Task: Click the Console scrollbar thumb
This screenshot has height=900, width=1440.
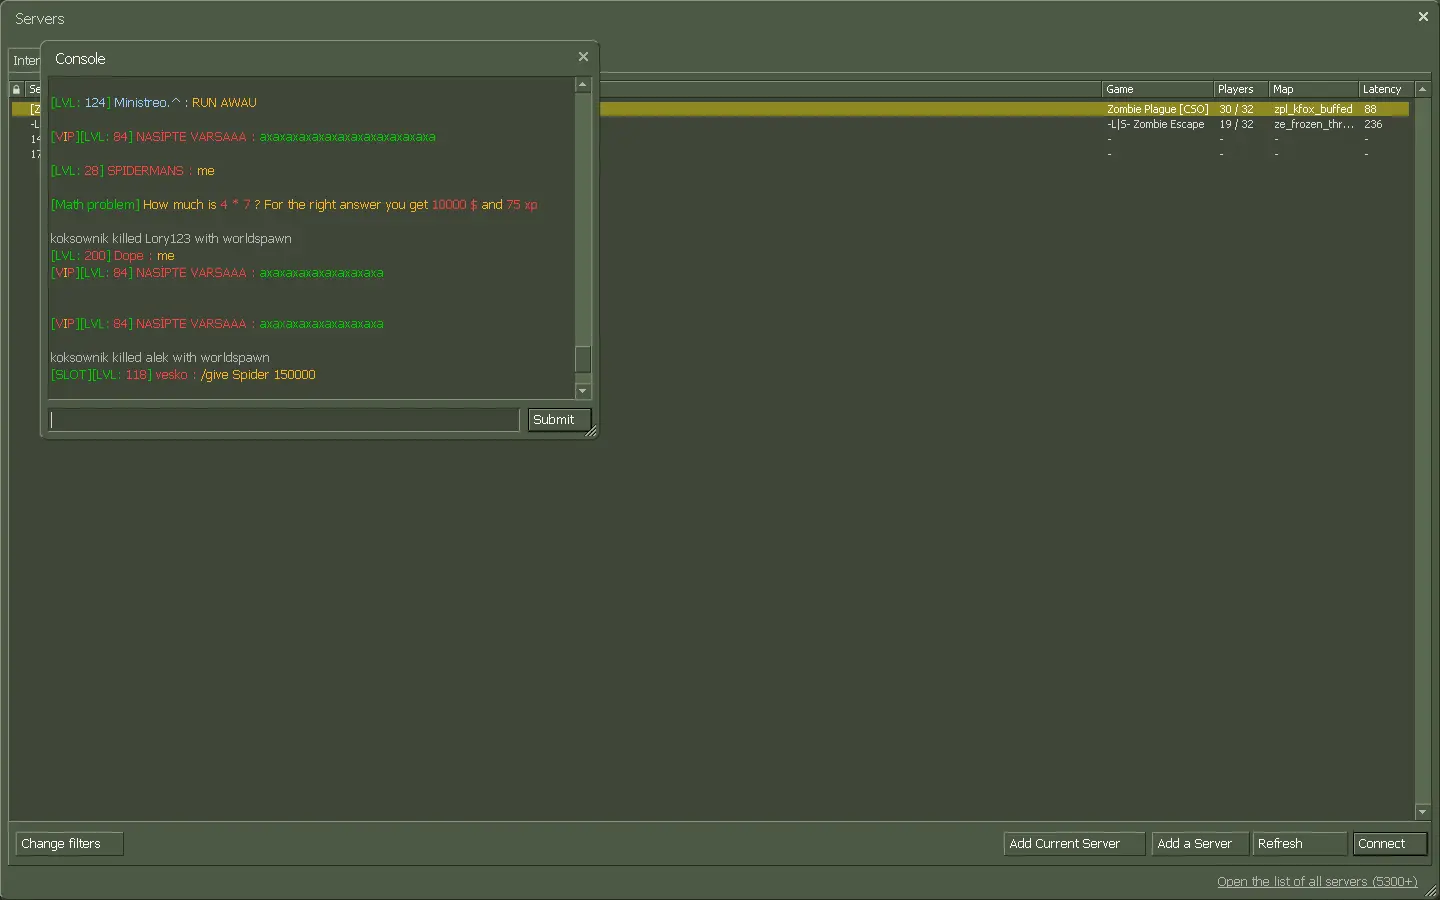Action: [583, 359]
